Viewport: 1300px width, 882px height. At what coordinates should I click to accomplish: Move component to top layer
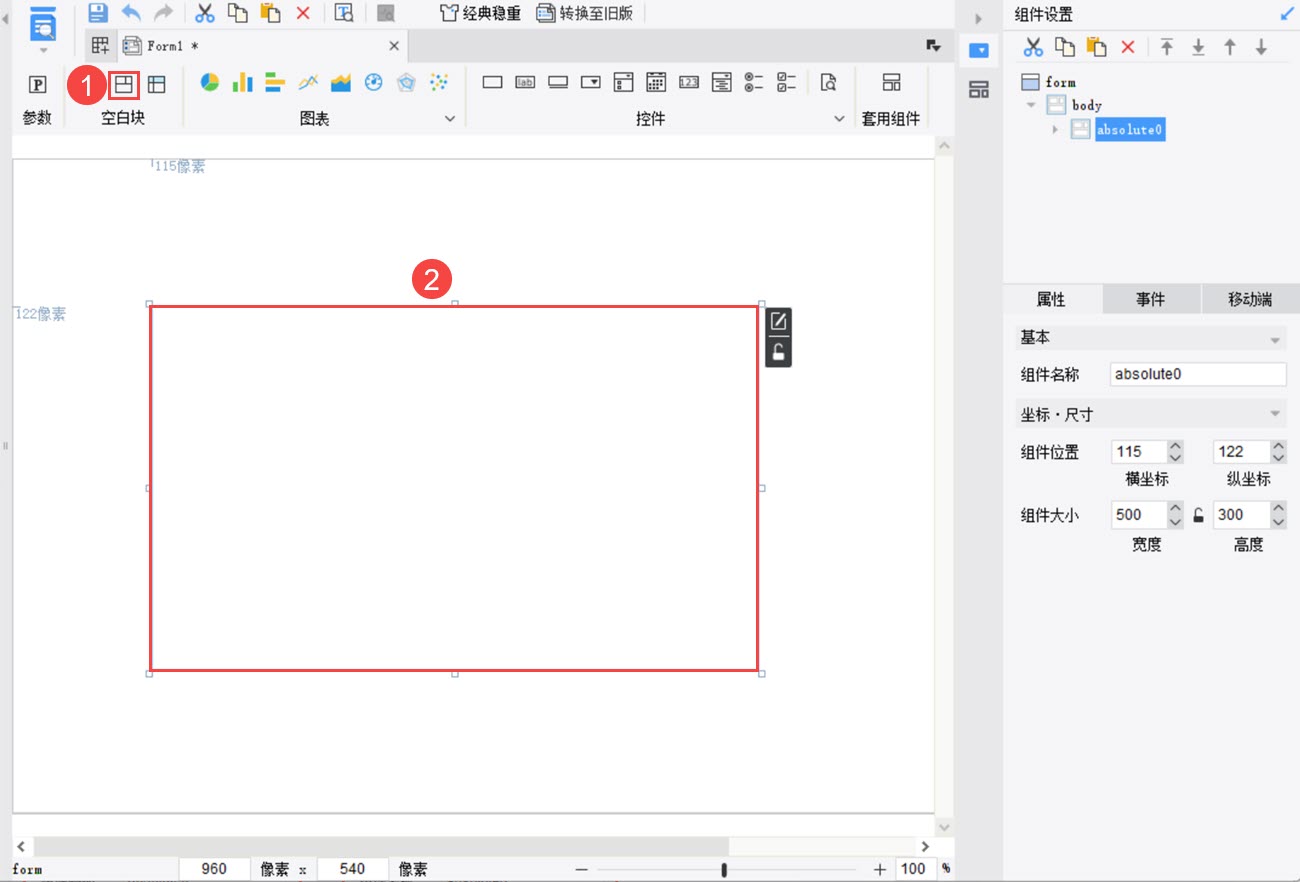tap(1167, 47)
